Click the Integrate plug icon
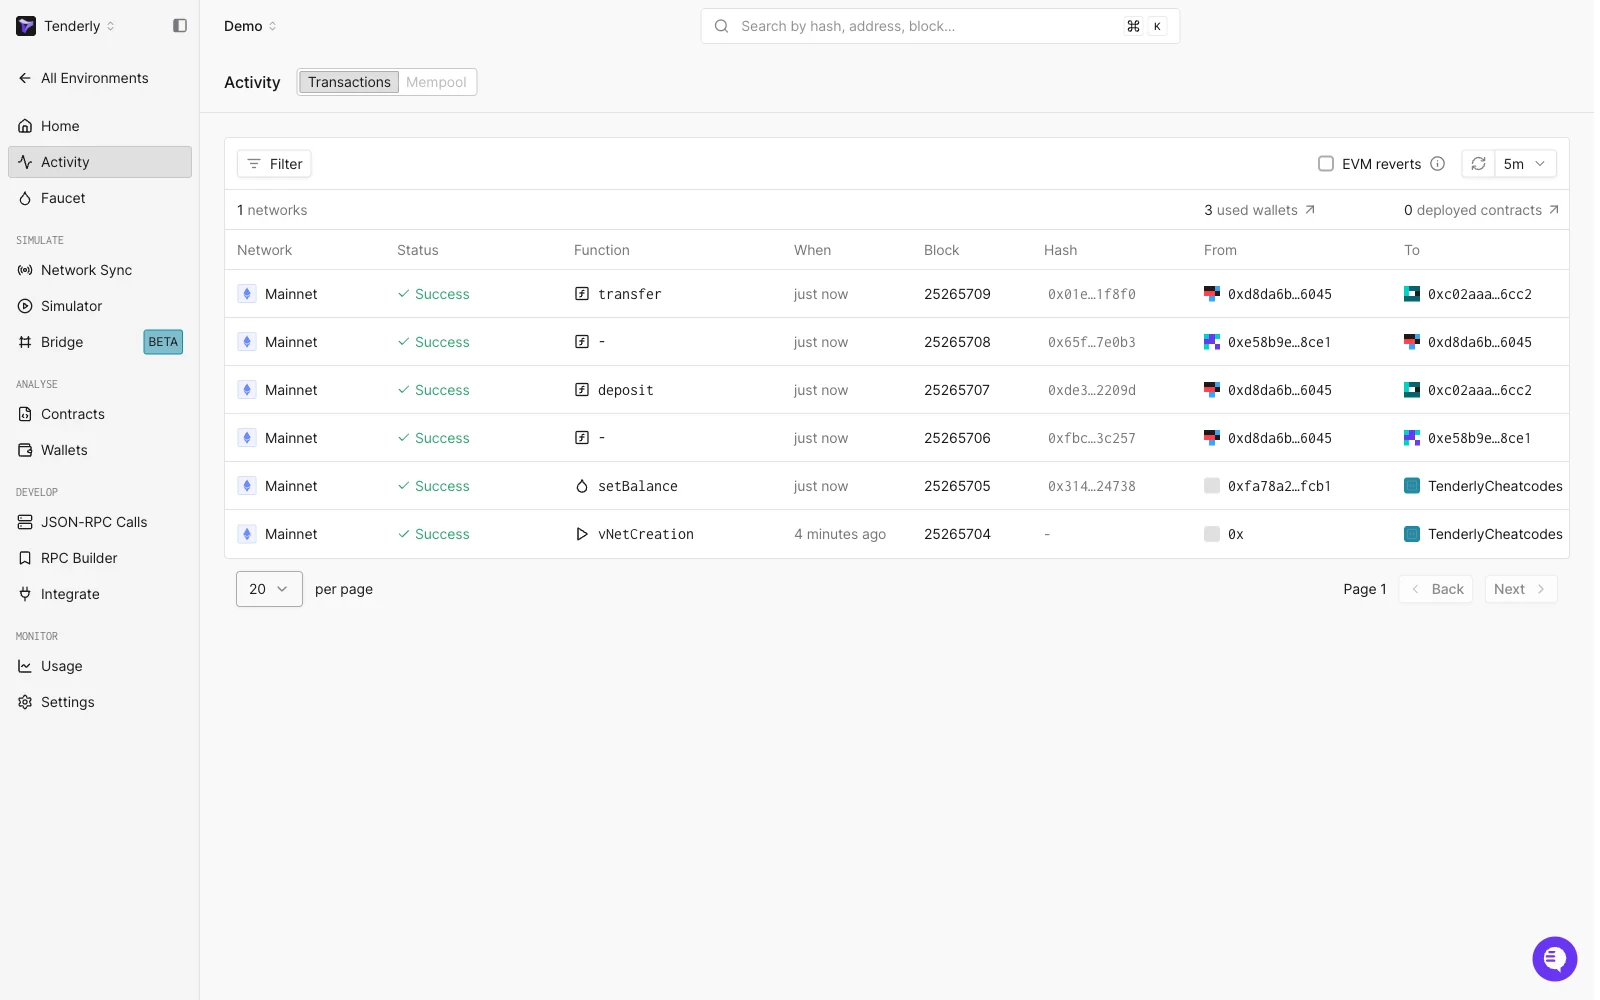 [x=25, y=594]
